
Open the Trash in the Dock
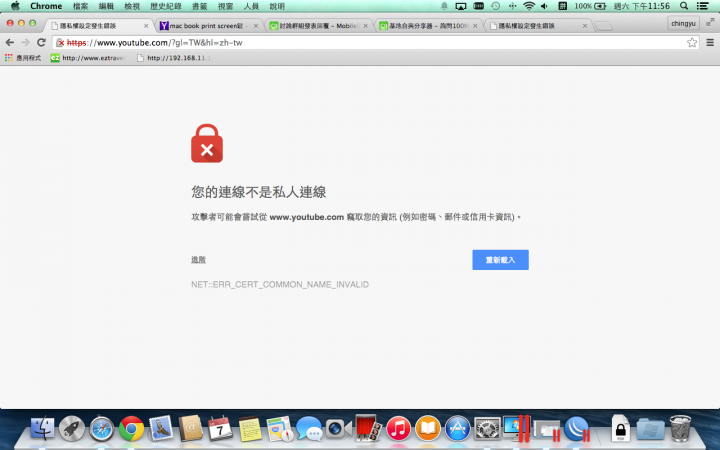[680, 428]
